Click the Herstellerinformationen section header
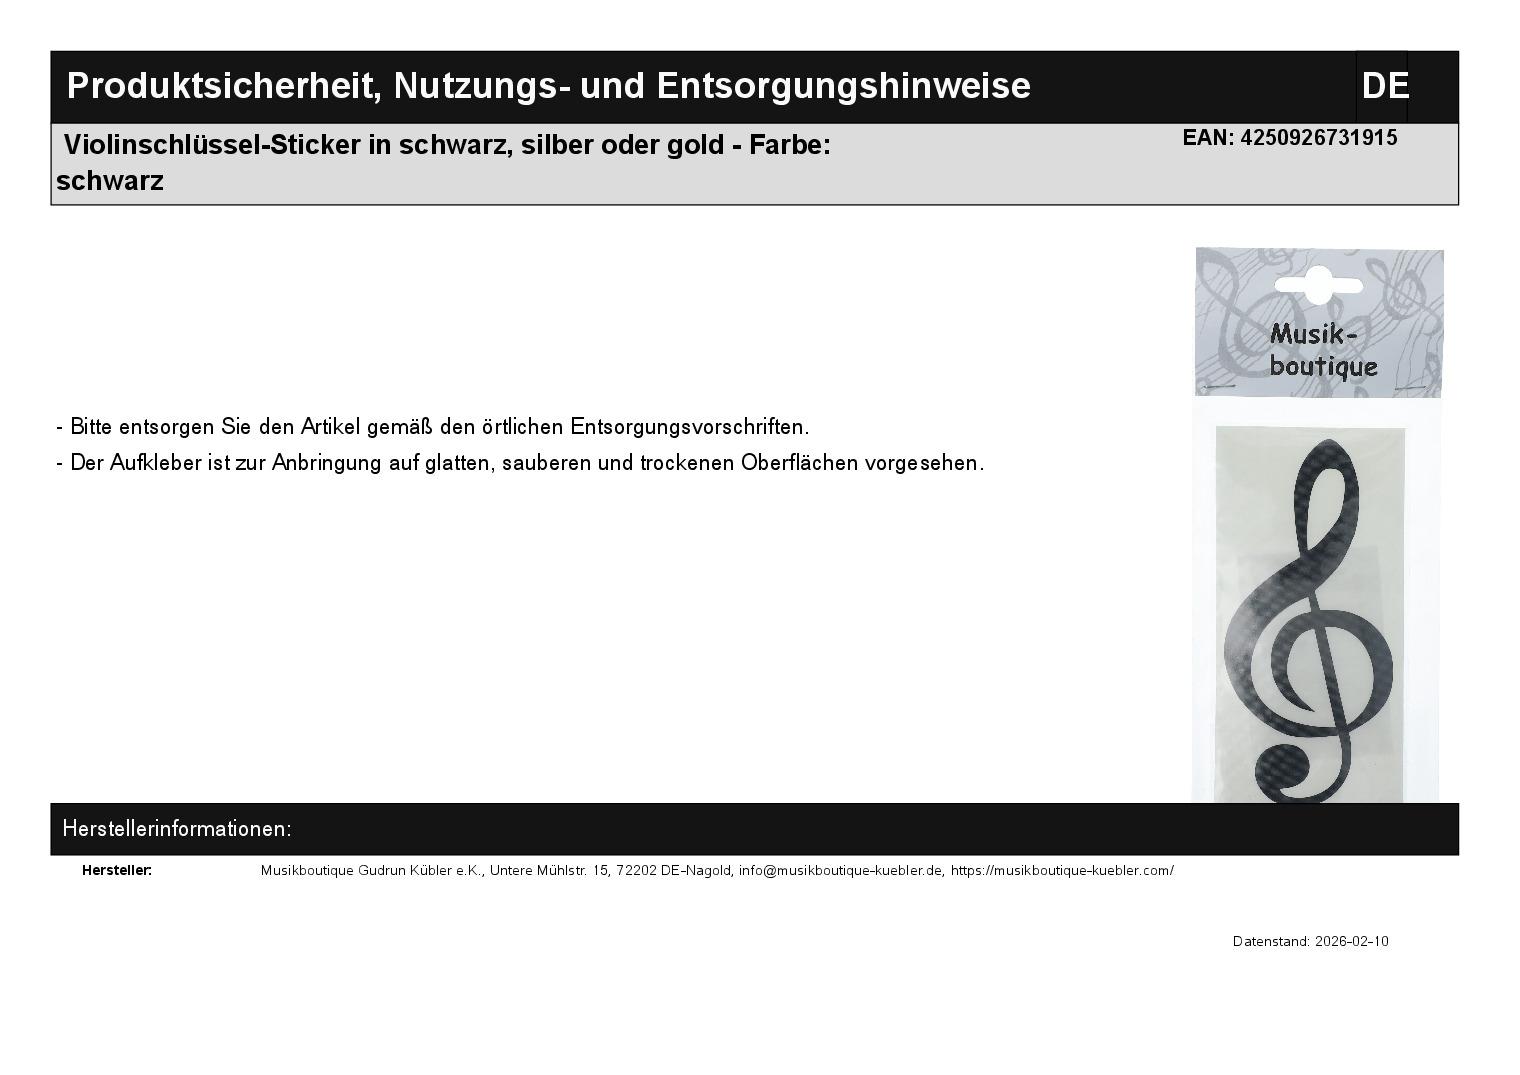This screenshot has height=1075, width=1520. [177, 829]
